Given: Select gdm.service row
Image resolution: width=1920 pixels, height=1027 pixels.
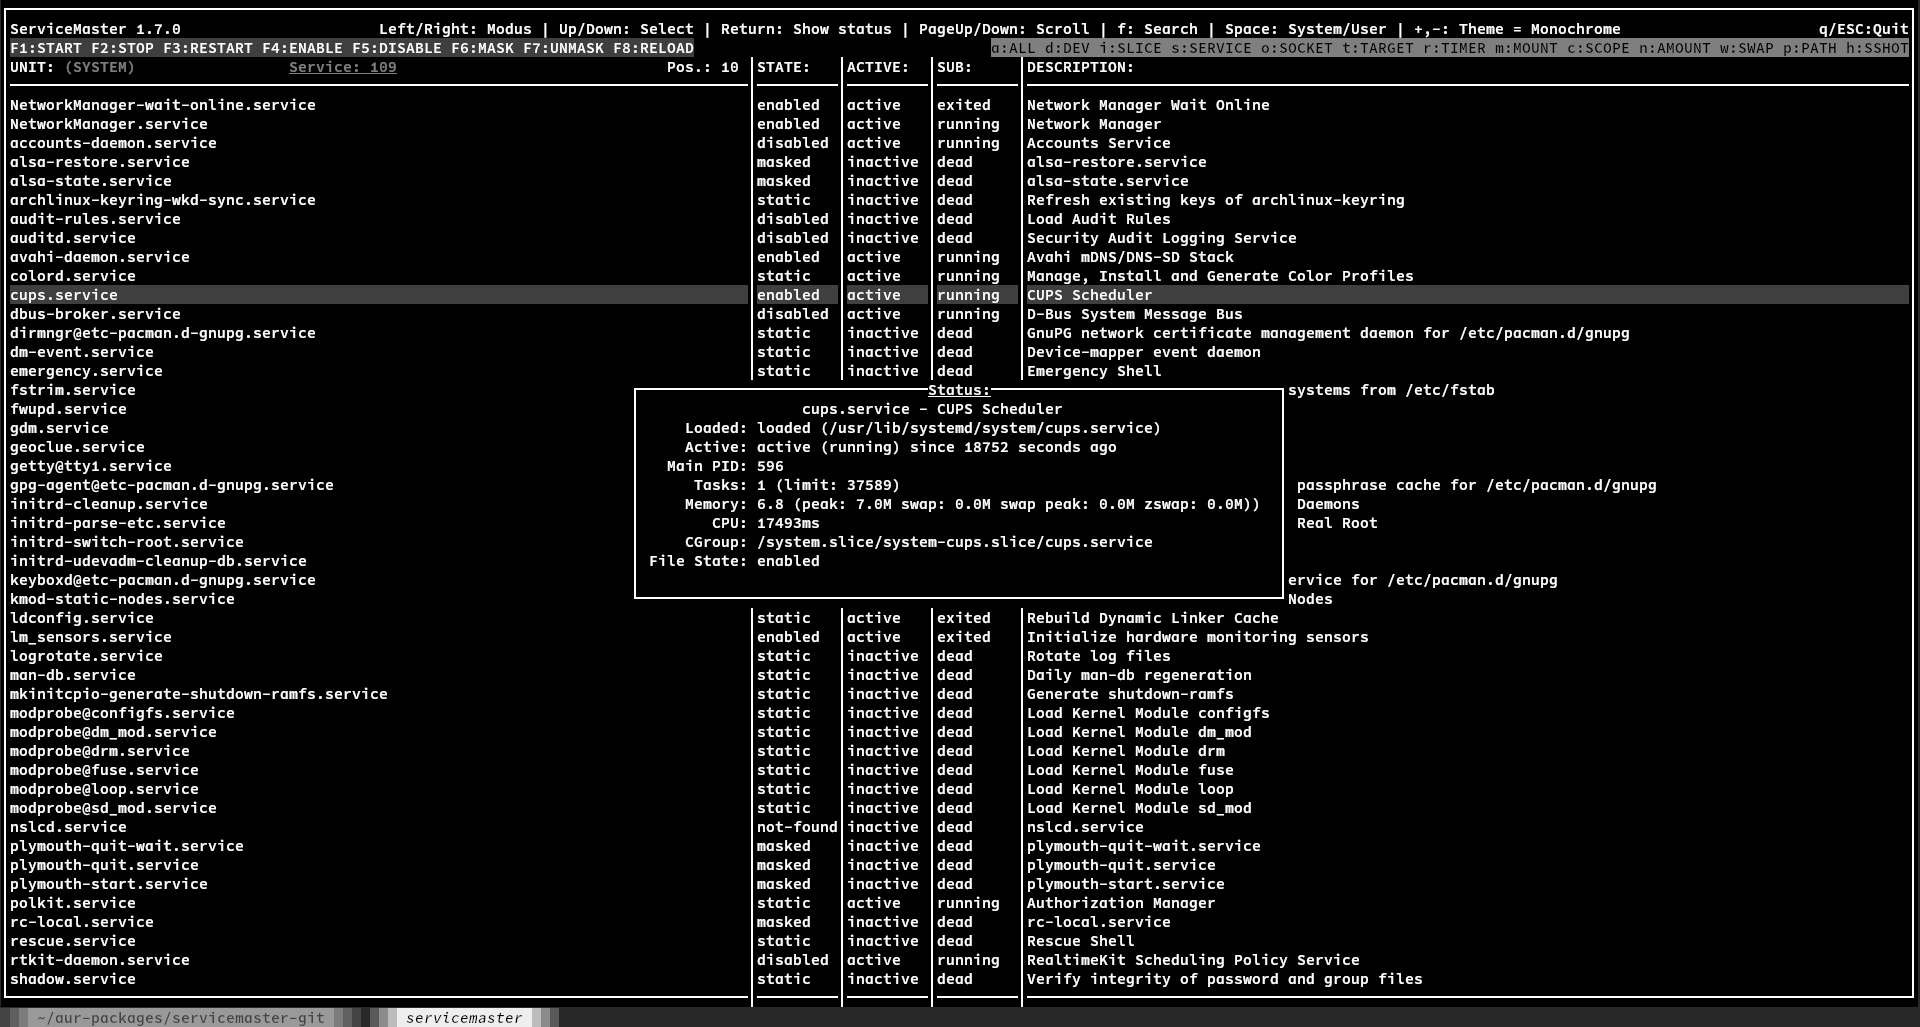Looking at the screenshot, I should coord(320,428).
